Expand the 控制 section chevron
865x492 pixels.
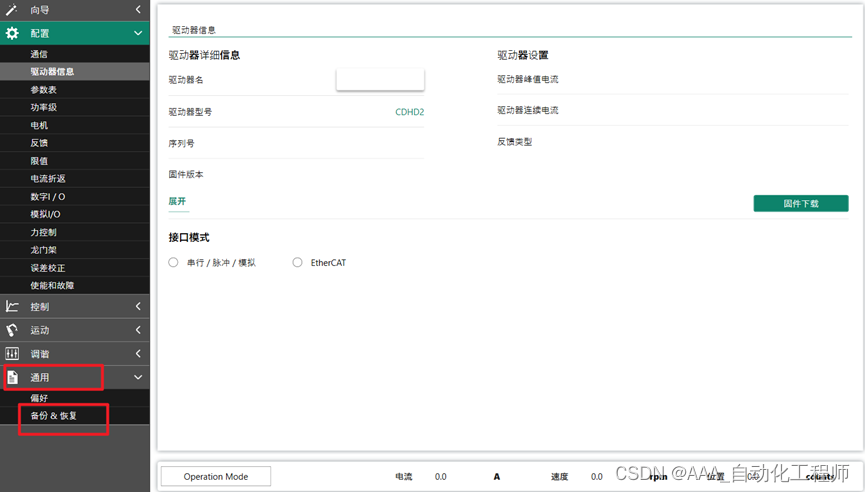(x=138, y=306)
